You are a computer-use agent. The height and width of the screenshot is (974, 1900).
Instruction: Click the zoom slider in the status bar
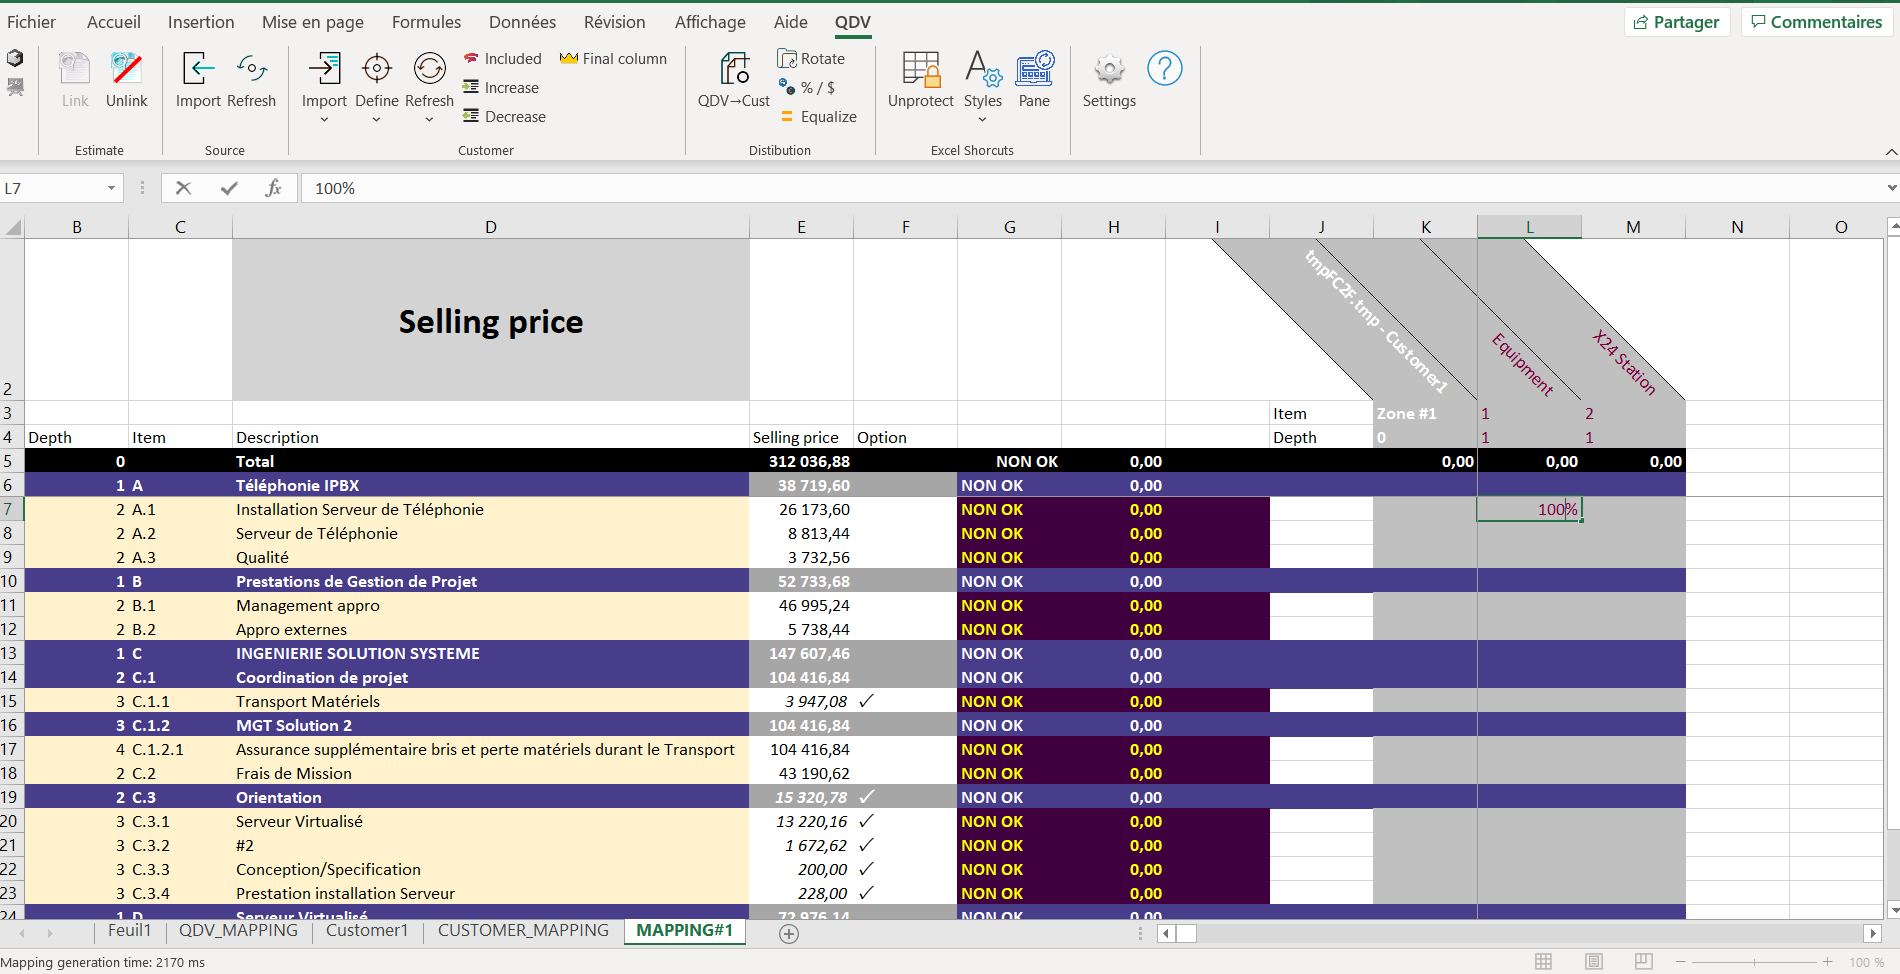tap(1755, 962)
